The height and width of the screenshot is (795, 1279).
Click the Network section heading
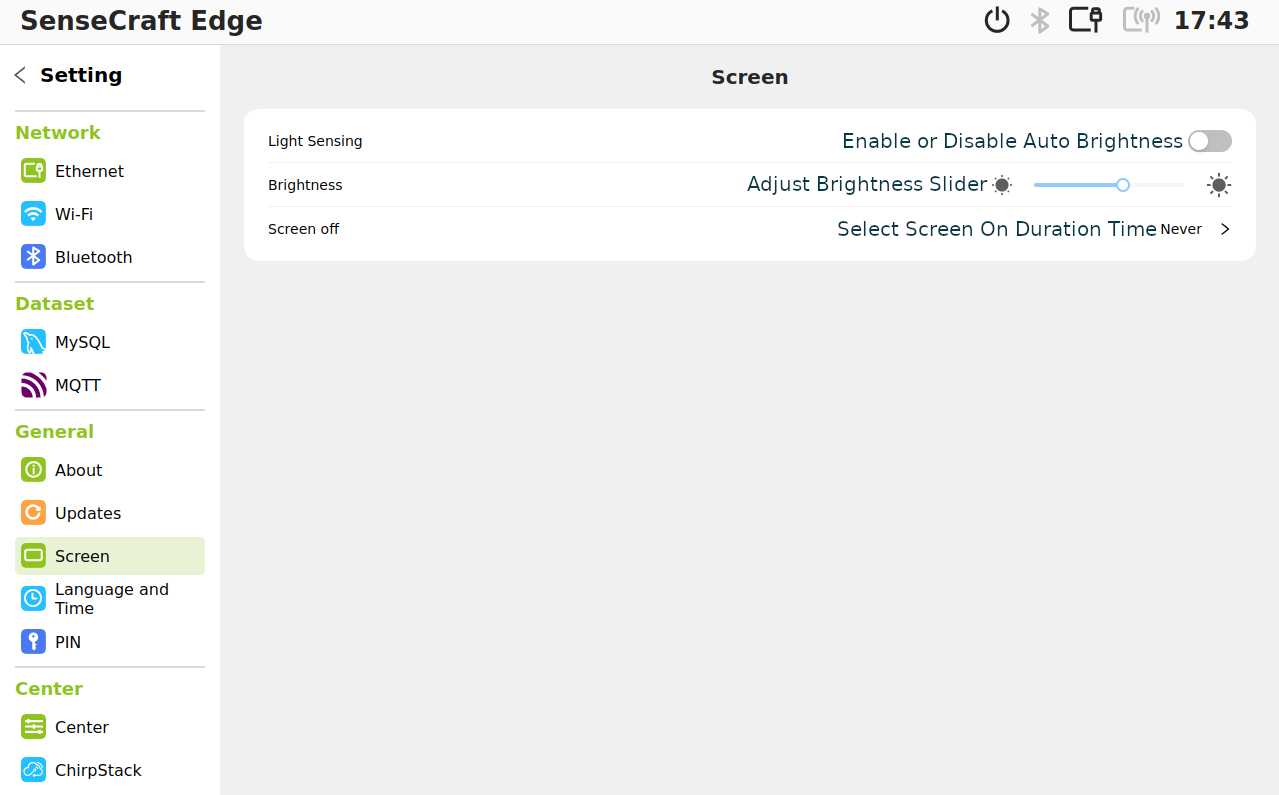tap(58, 133)
